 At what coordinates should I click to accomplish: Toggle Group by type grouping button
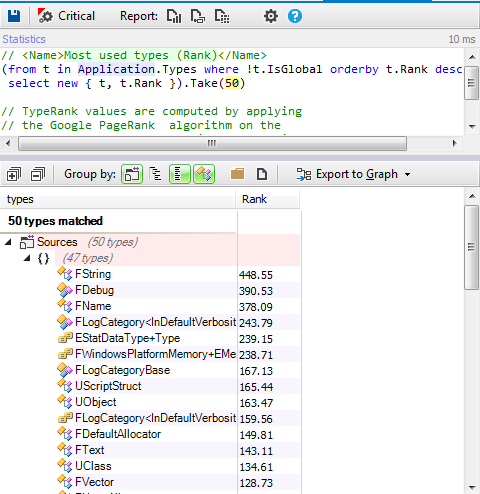pyautogui.click(x=204, y=174)
